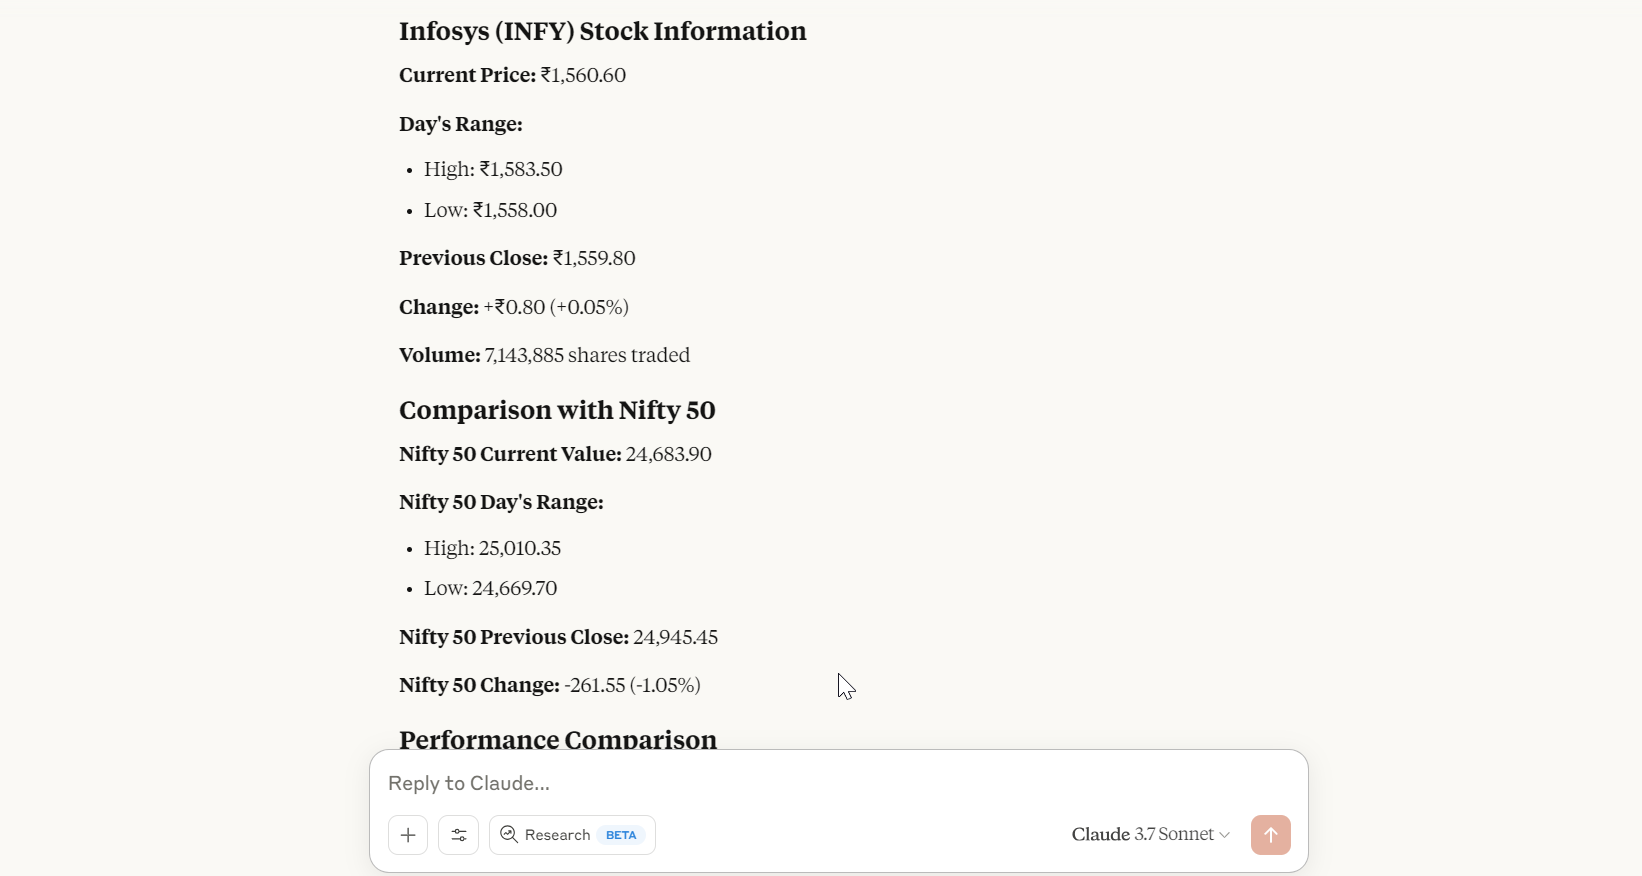The height and width of the screenshot is (876, 1642).
Task: Click the send message arrow button
Action: pos(1271,835)
